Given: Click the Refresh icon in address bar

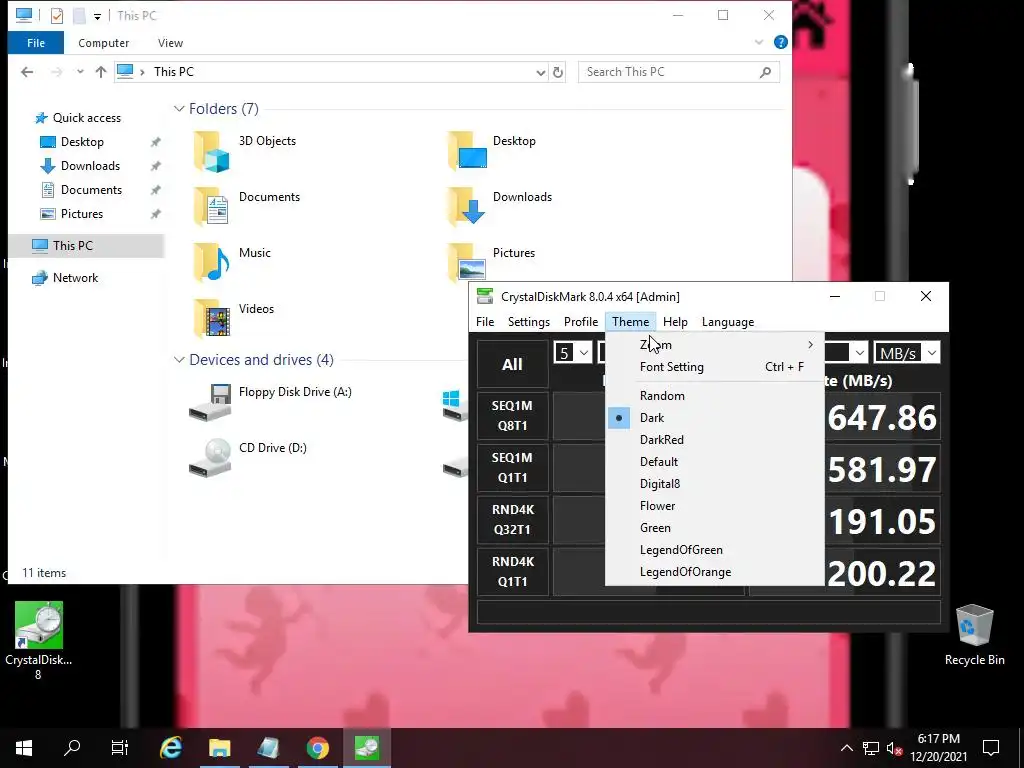Looking at the screenshot, I should click(558, 72).
